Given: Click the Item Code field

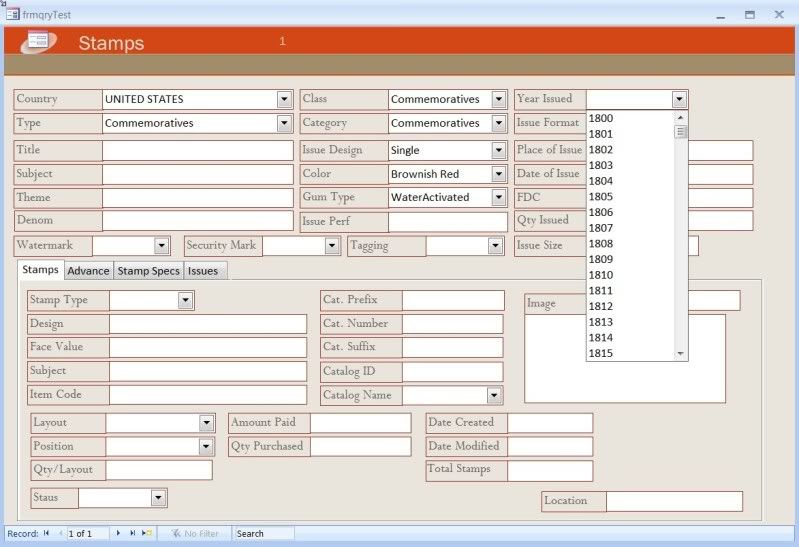Looking at the screenshot, I should [x=208, y=395].
